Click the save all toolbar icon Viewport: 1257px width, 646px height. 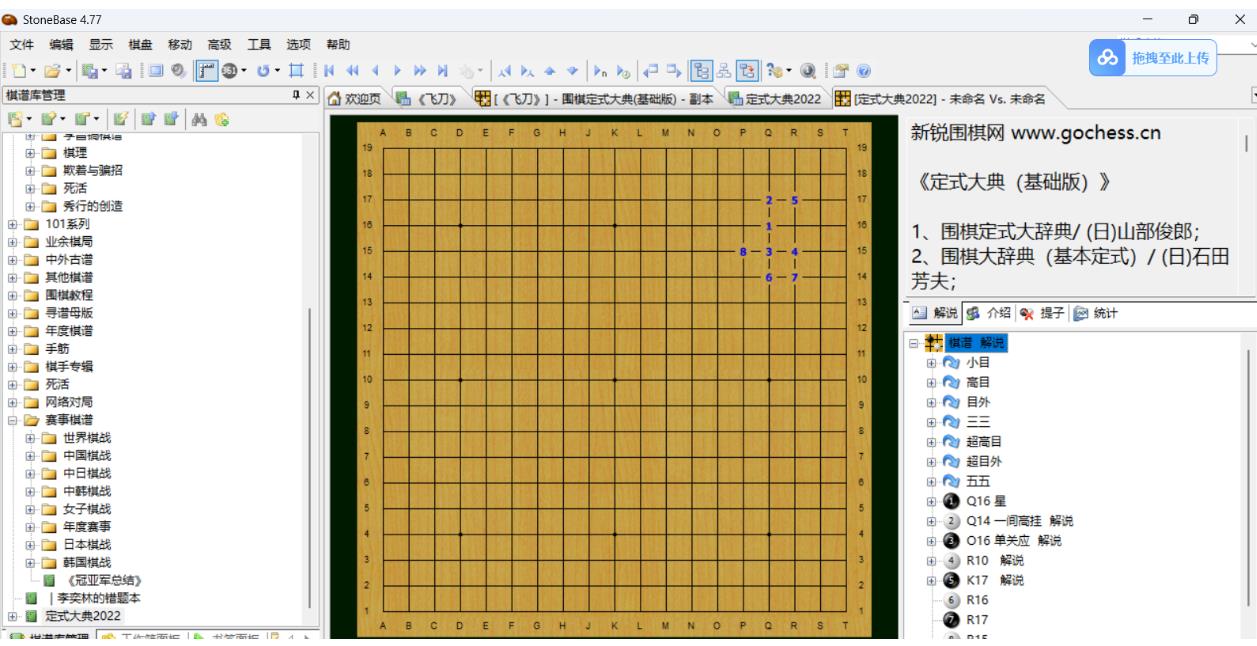pyautogui.click(x=126, y=71)
